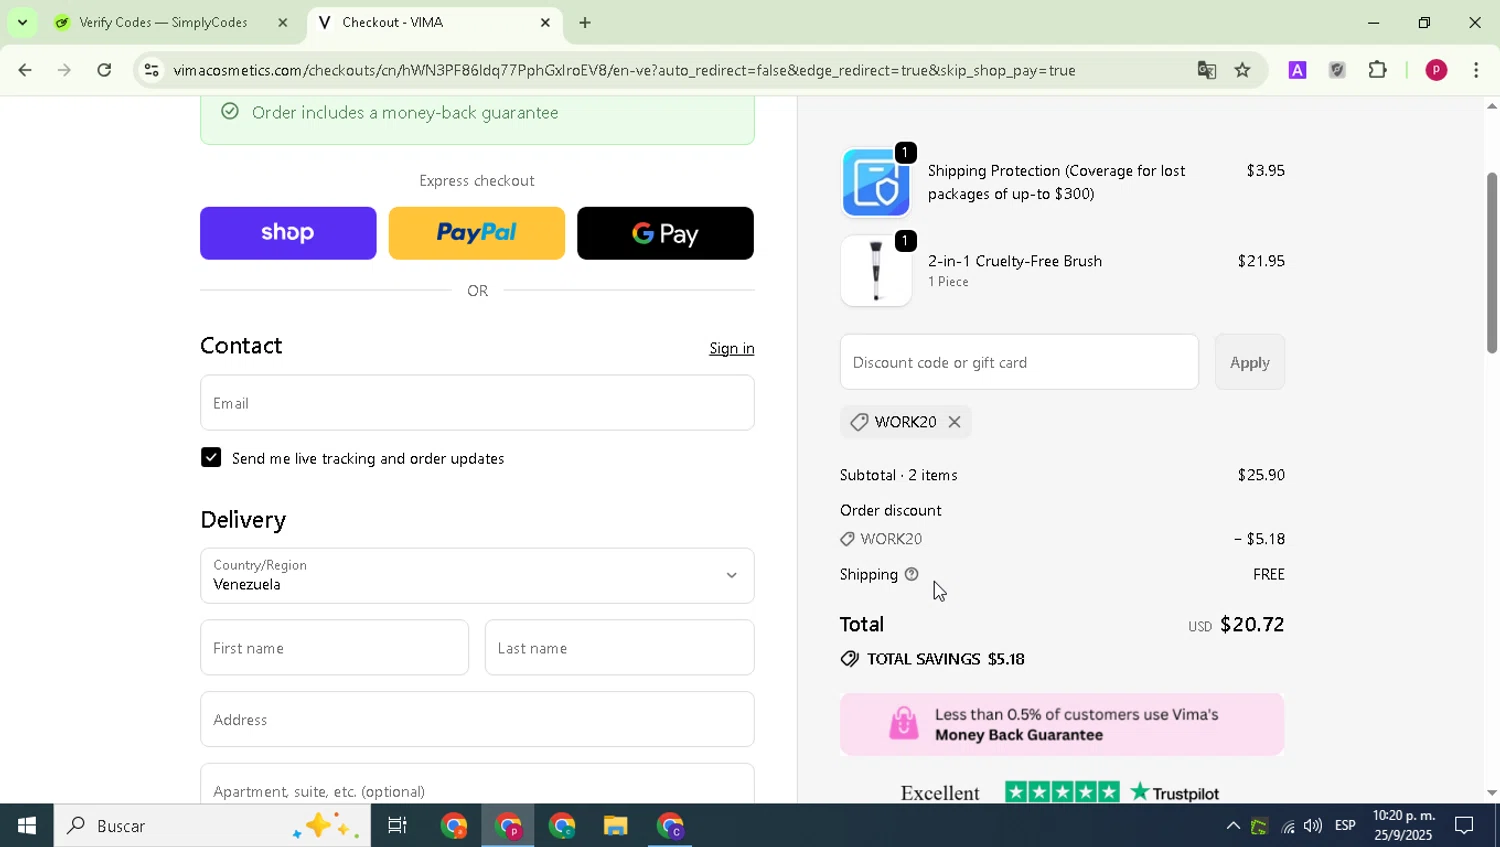This screenshot has width=1500, height=847.
Task: Close the Checkout - VIMA tab
Action: tap(545, 22)
